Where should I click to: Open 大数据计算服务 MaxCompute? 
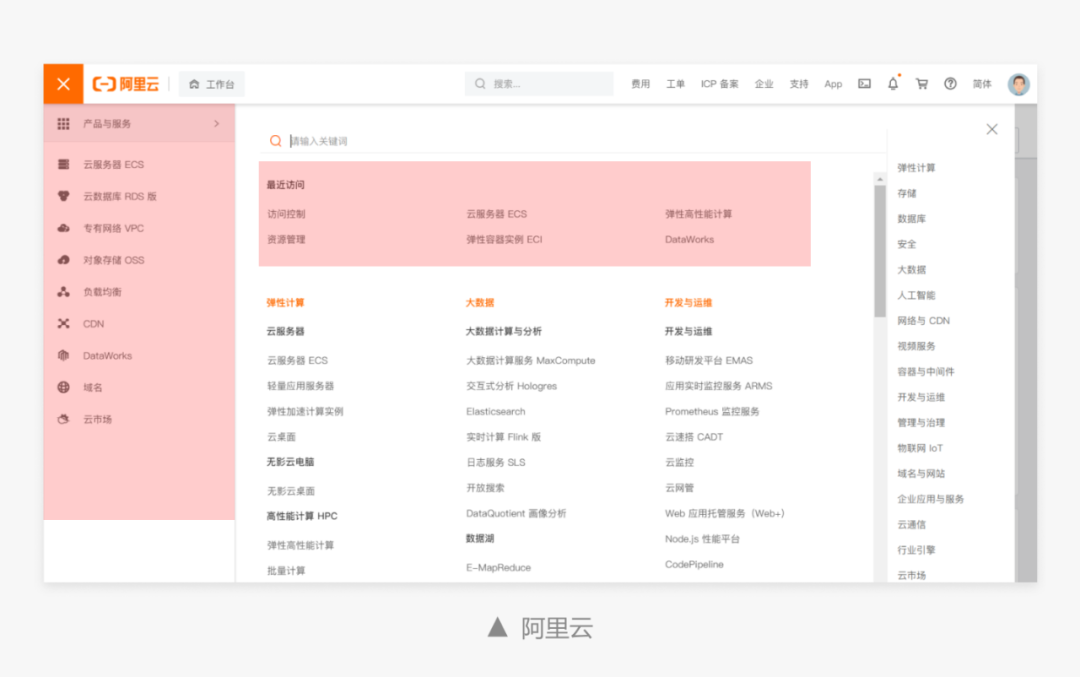[530, 360]
